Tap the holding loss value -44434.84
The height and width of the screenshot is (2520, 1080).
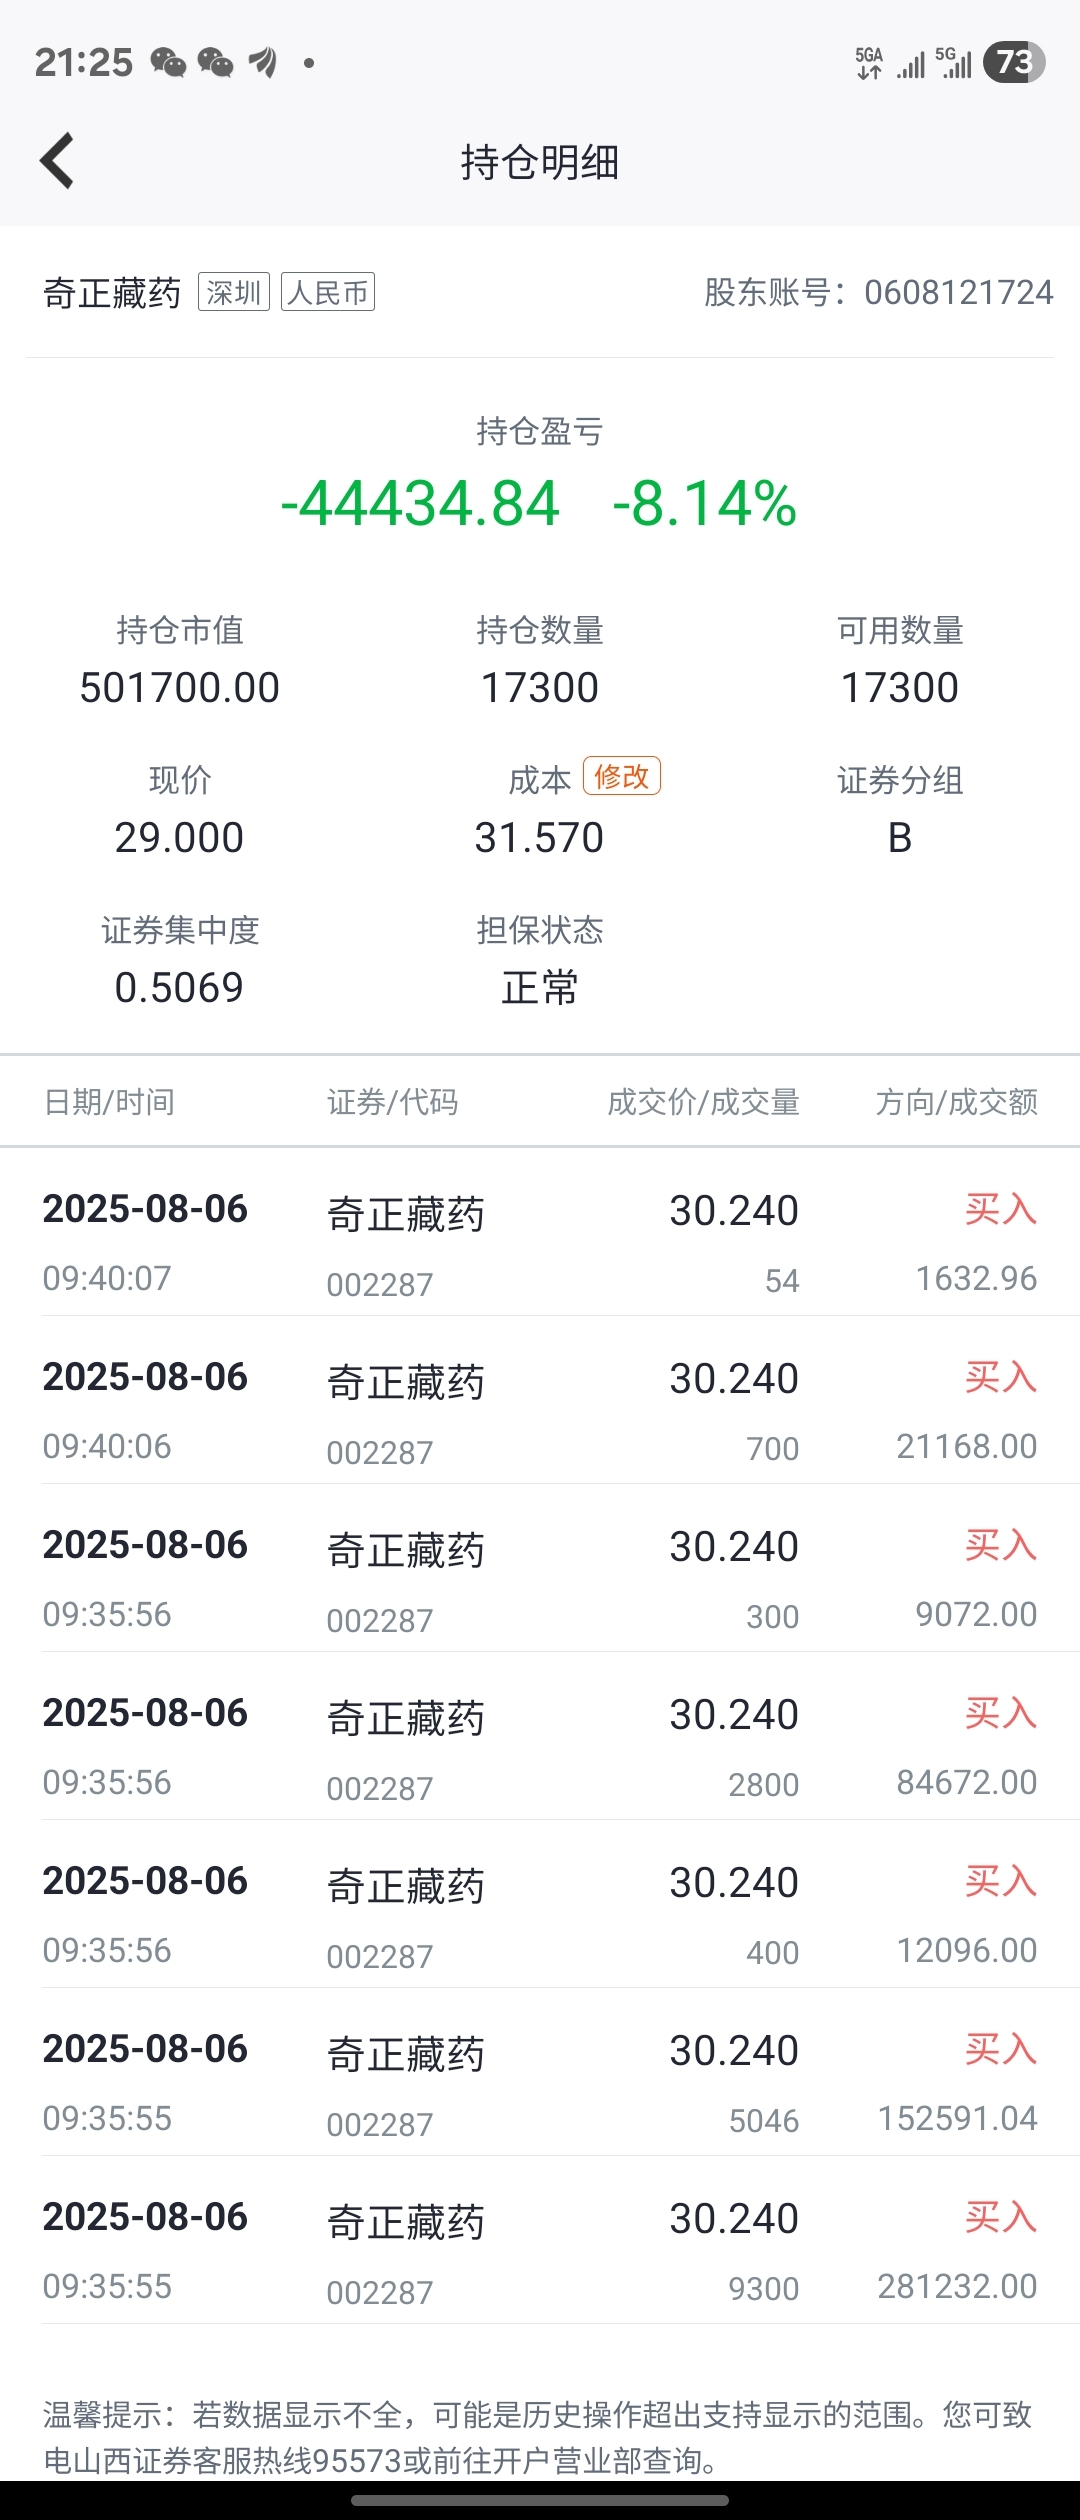click(420, 503)
